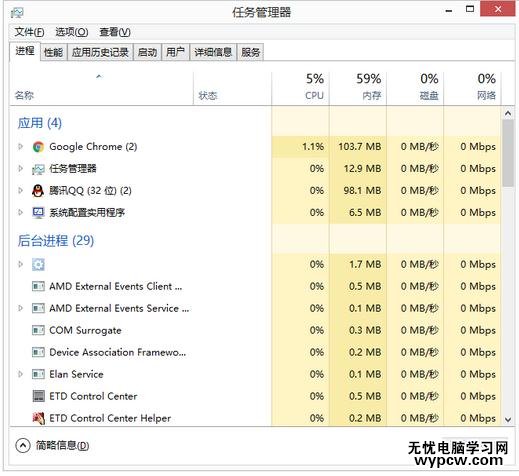Image resolution: width=519 pixels, height=476 pixels.
Task: Switch to the 服务 tab
Action: (x=250, y=52)
